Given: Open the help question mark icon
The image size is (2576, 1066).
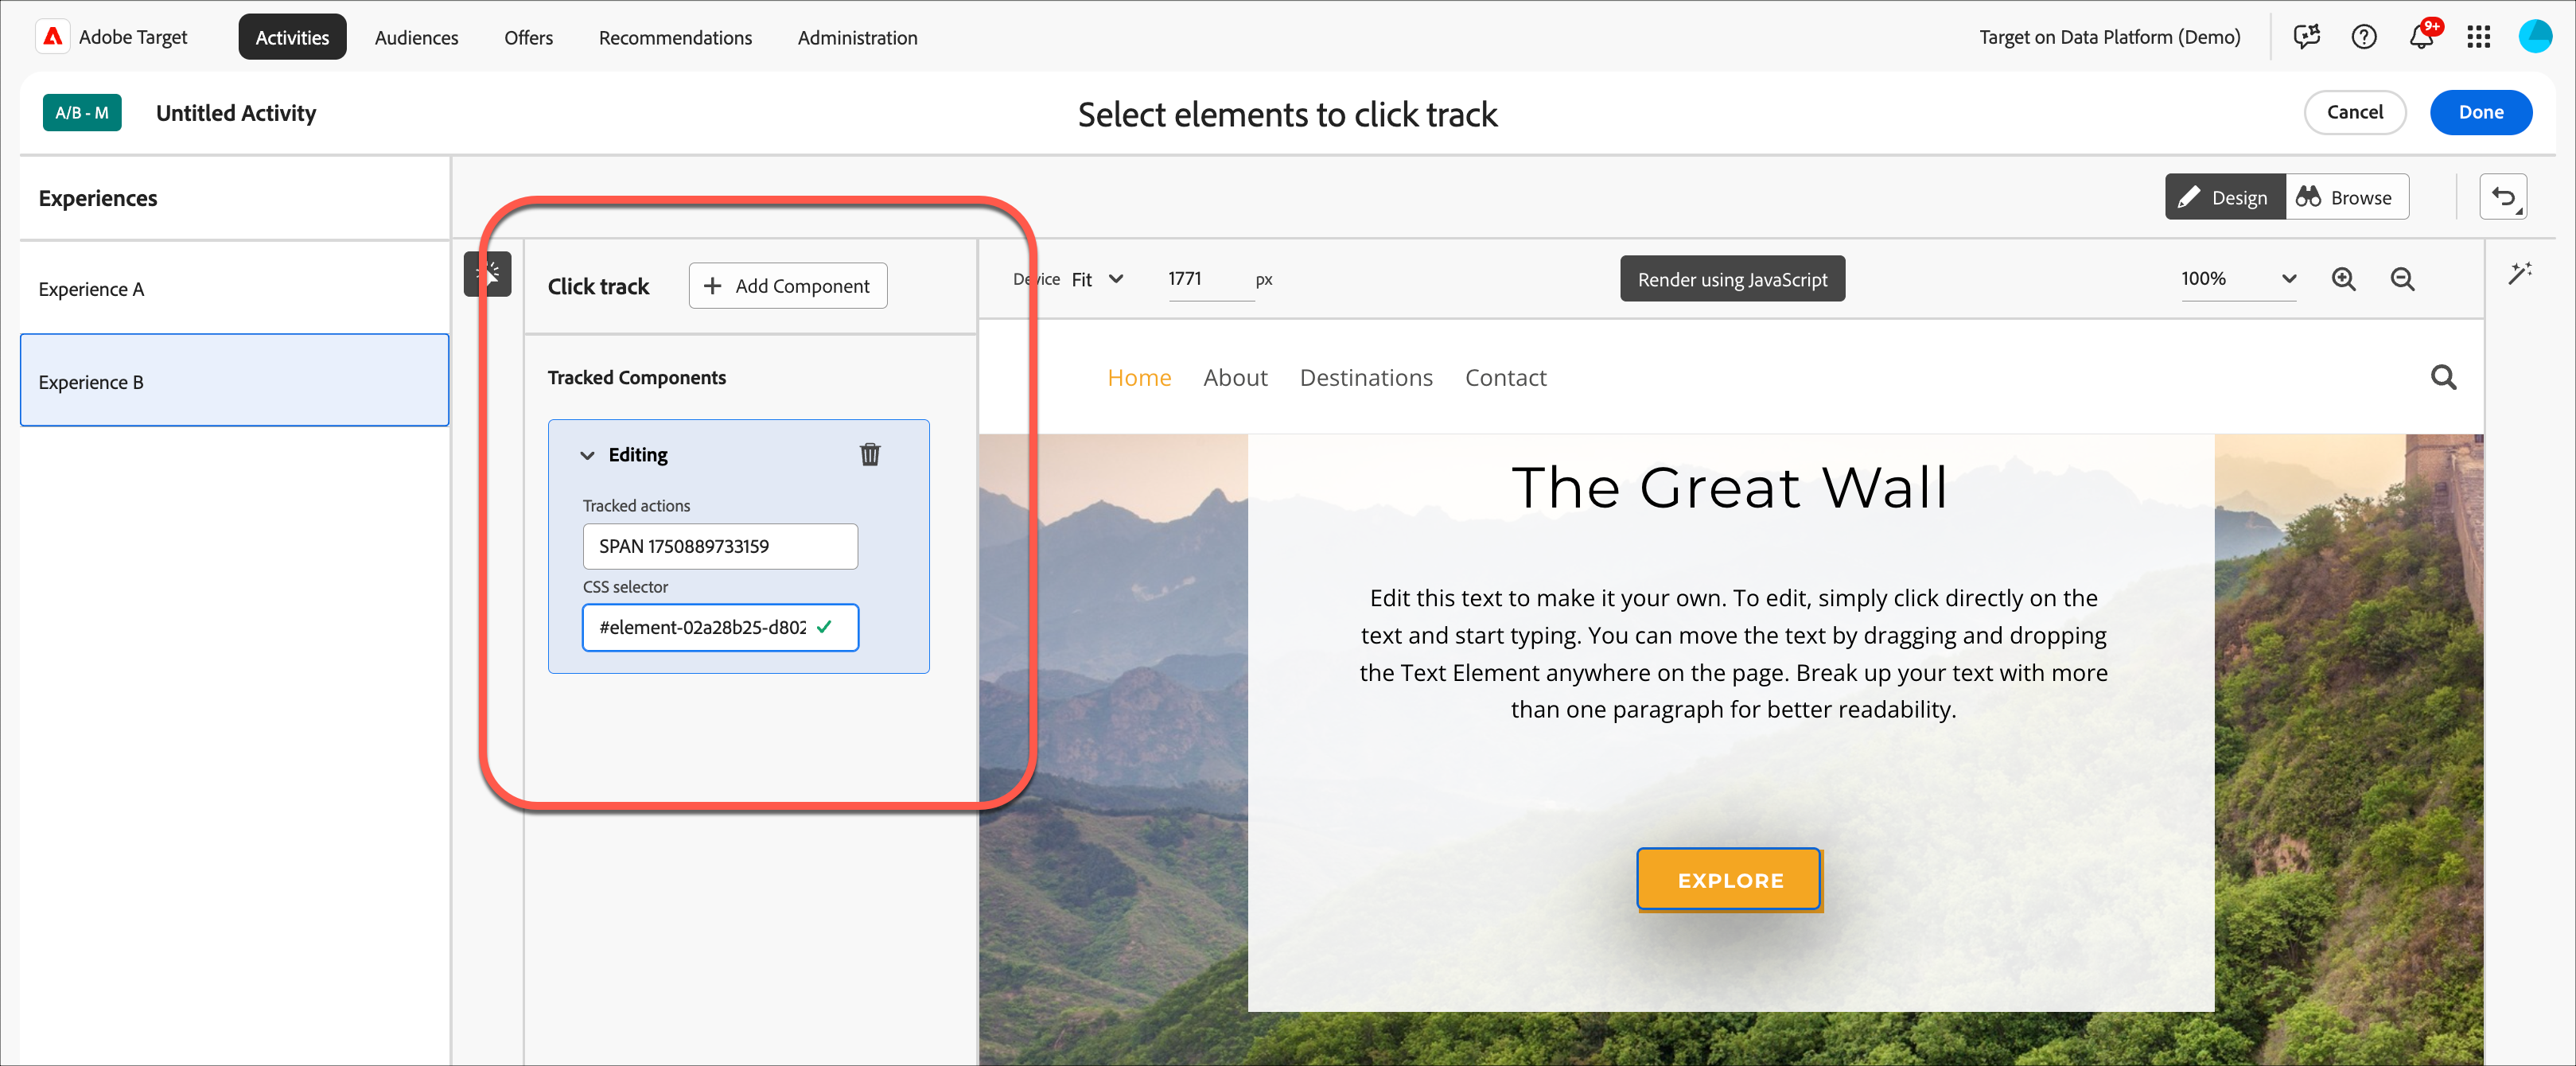Looking at the screenshot, I should (x=2363, y=37).
